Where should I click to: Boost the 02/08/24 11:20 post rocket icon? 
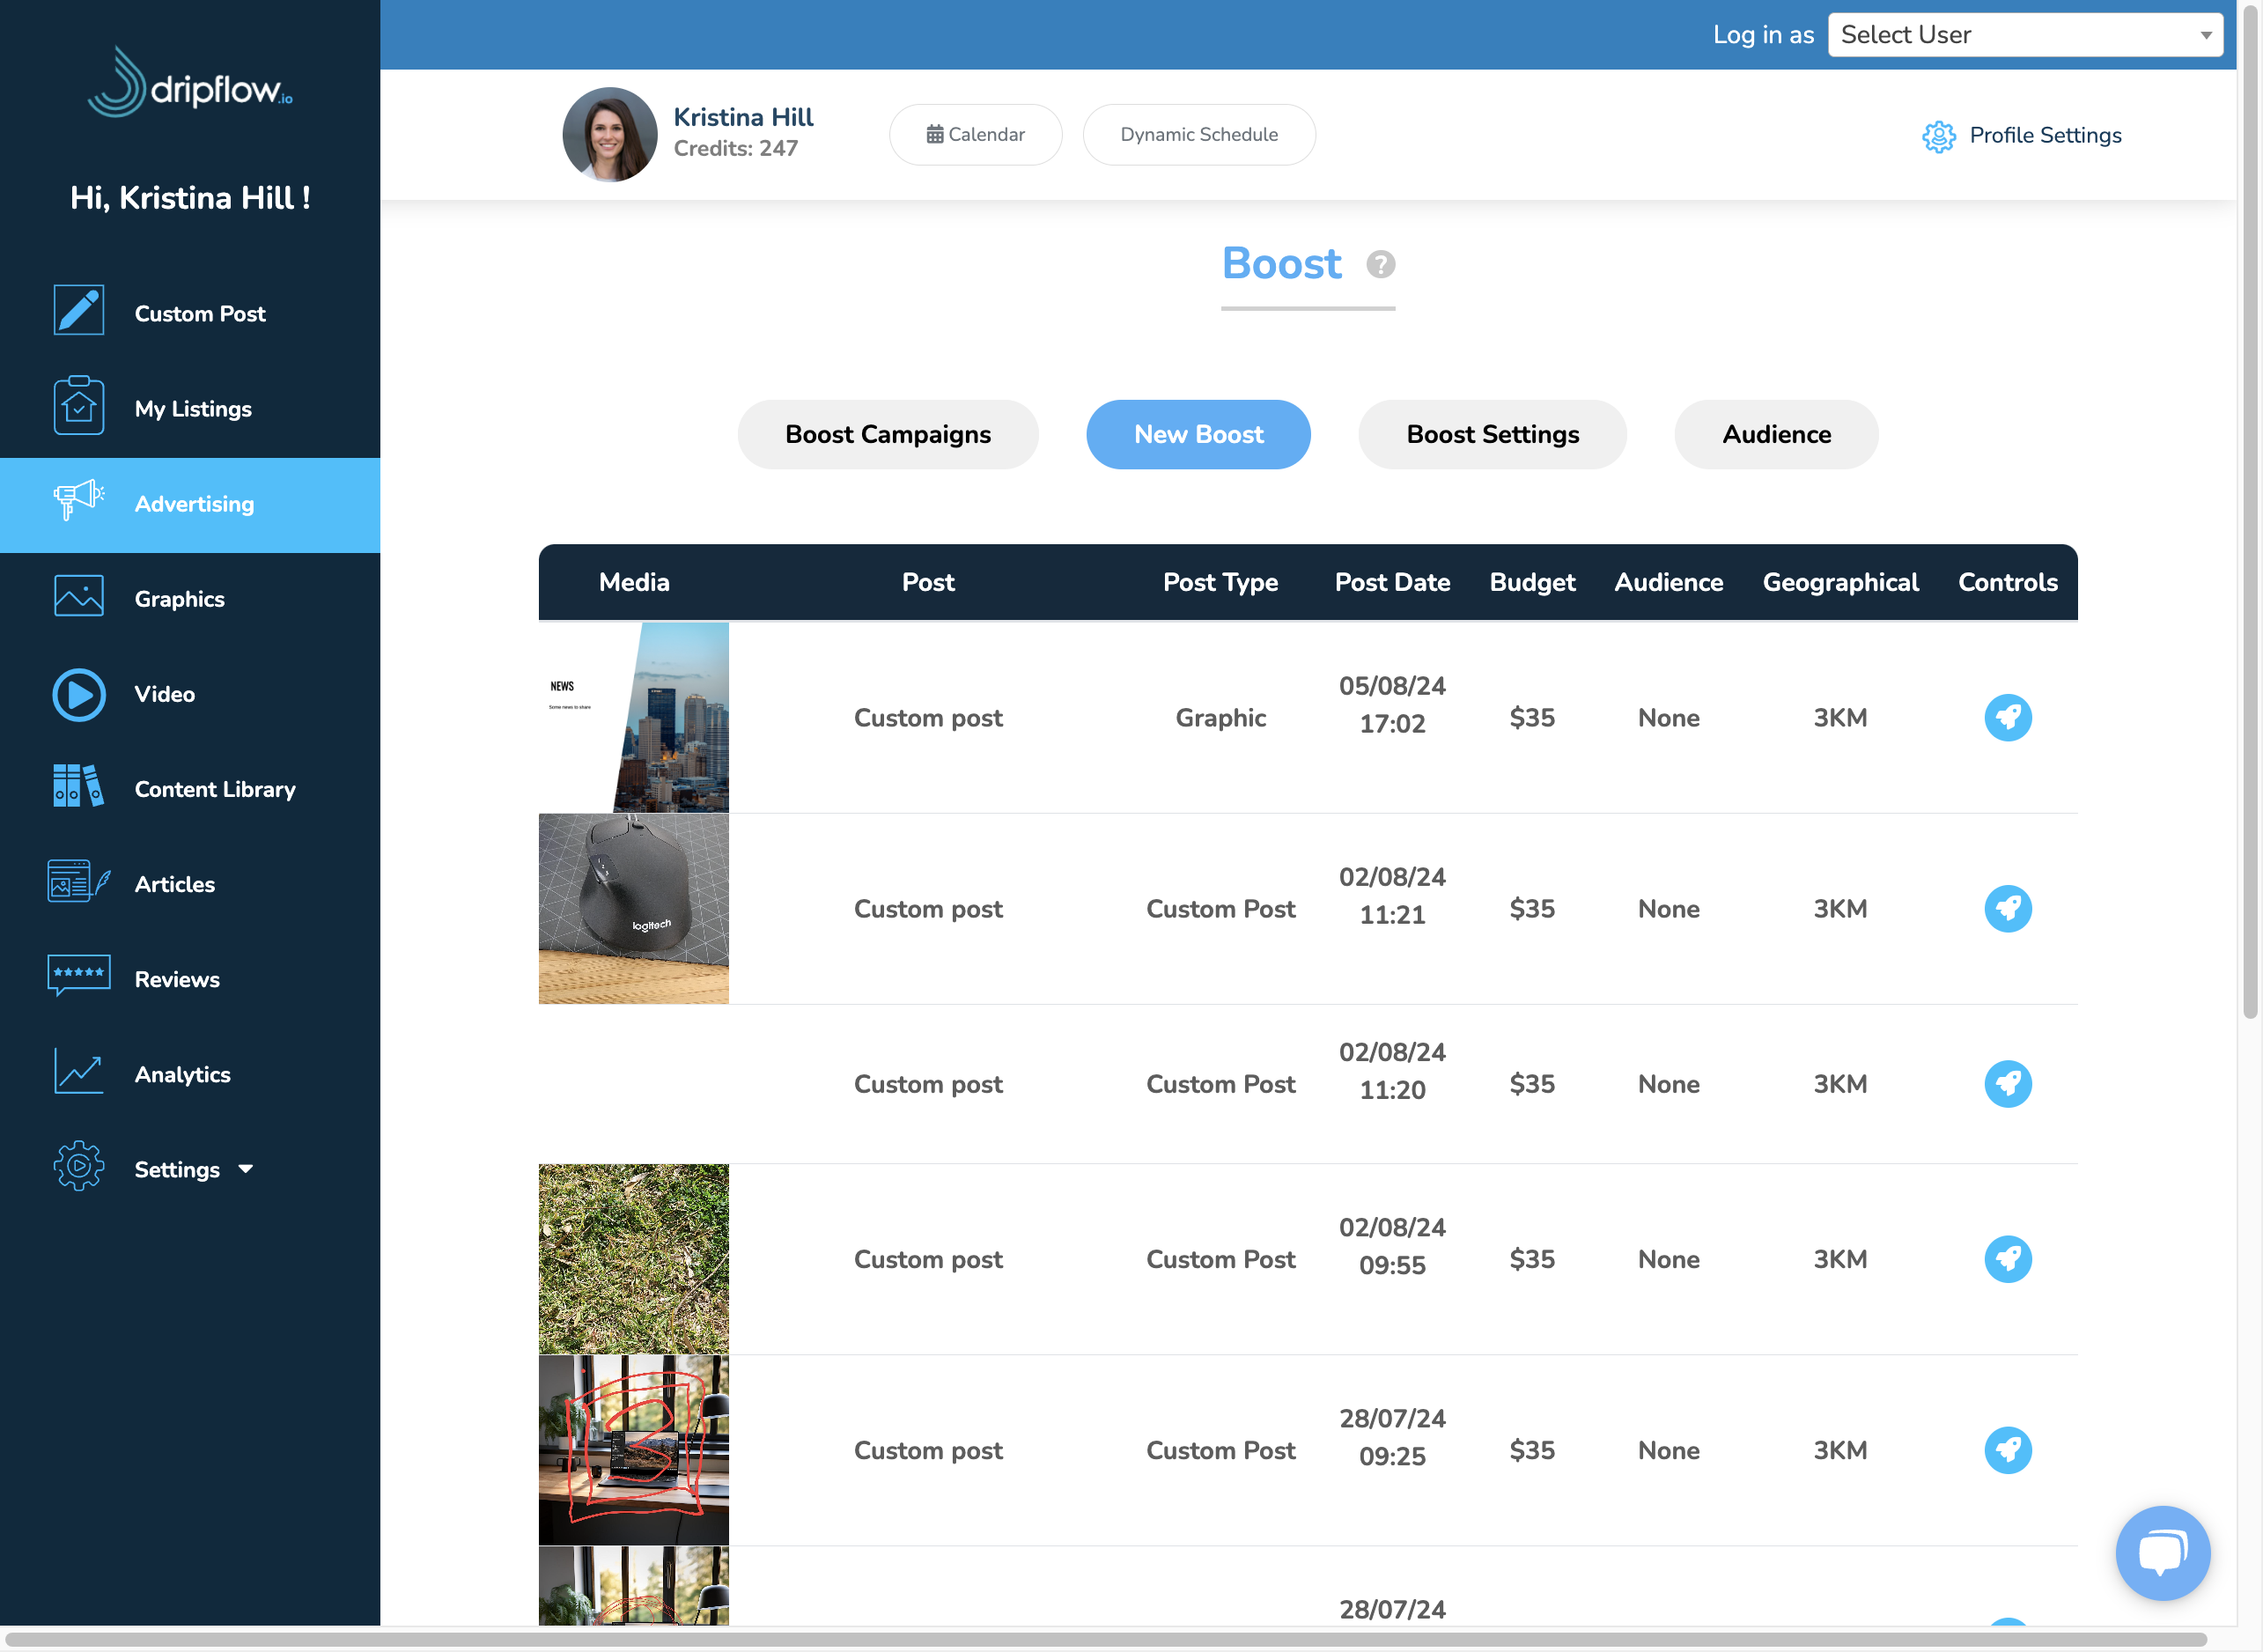(x=2008, y=1084)
